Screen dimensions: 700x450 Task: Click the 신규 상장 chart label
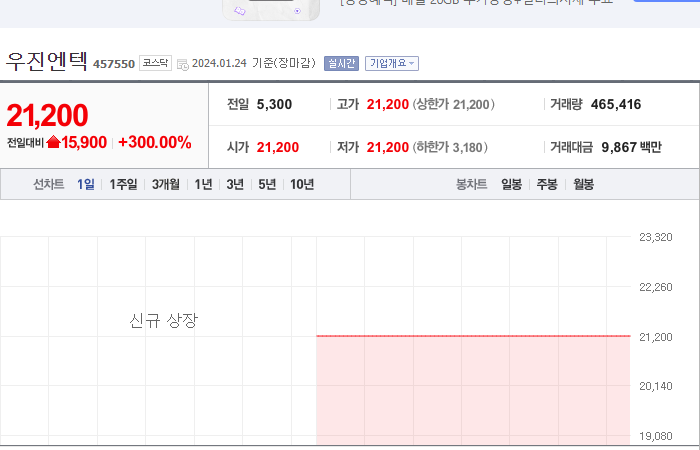pyautogui.click(x=163, y=320)
